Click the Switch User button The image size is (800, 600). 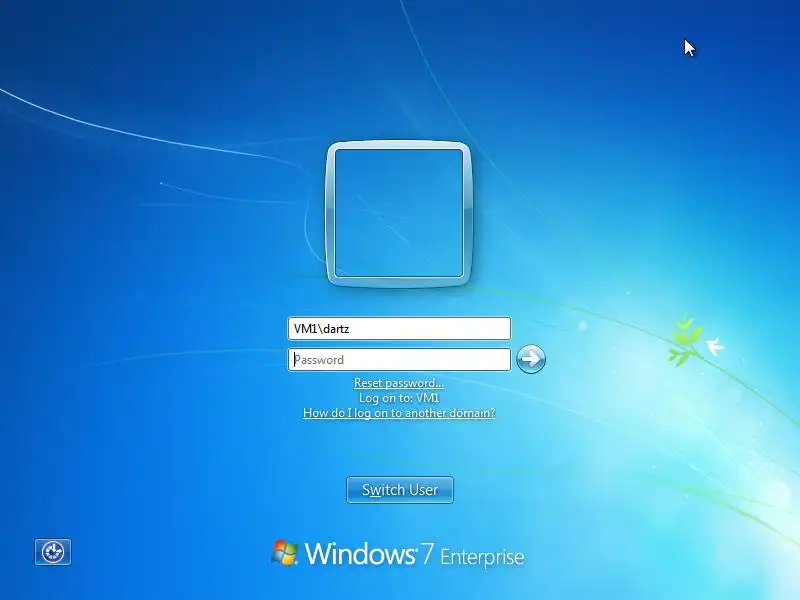click(x=399, y=490)
